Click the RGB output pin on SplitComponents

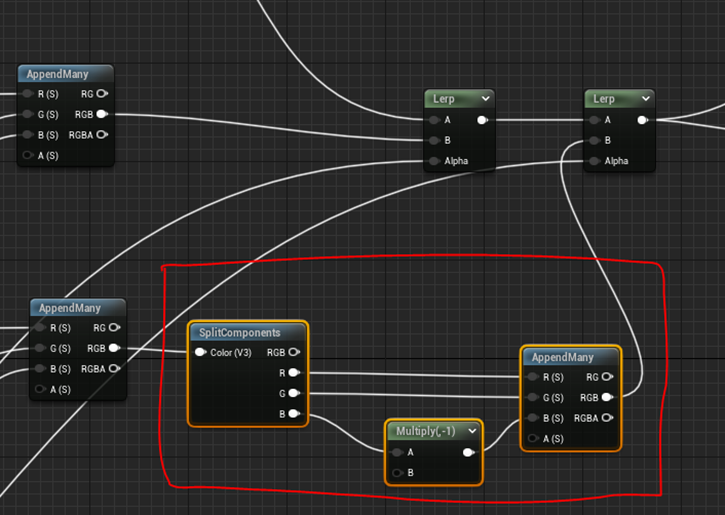click(x=294, y=352)
